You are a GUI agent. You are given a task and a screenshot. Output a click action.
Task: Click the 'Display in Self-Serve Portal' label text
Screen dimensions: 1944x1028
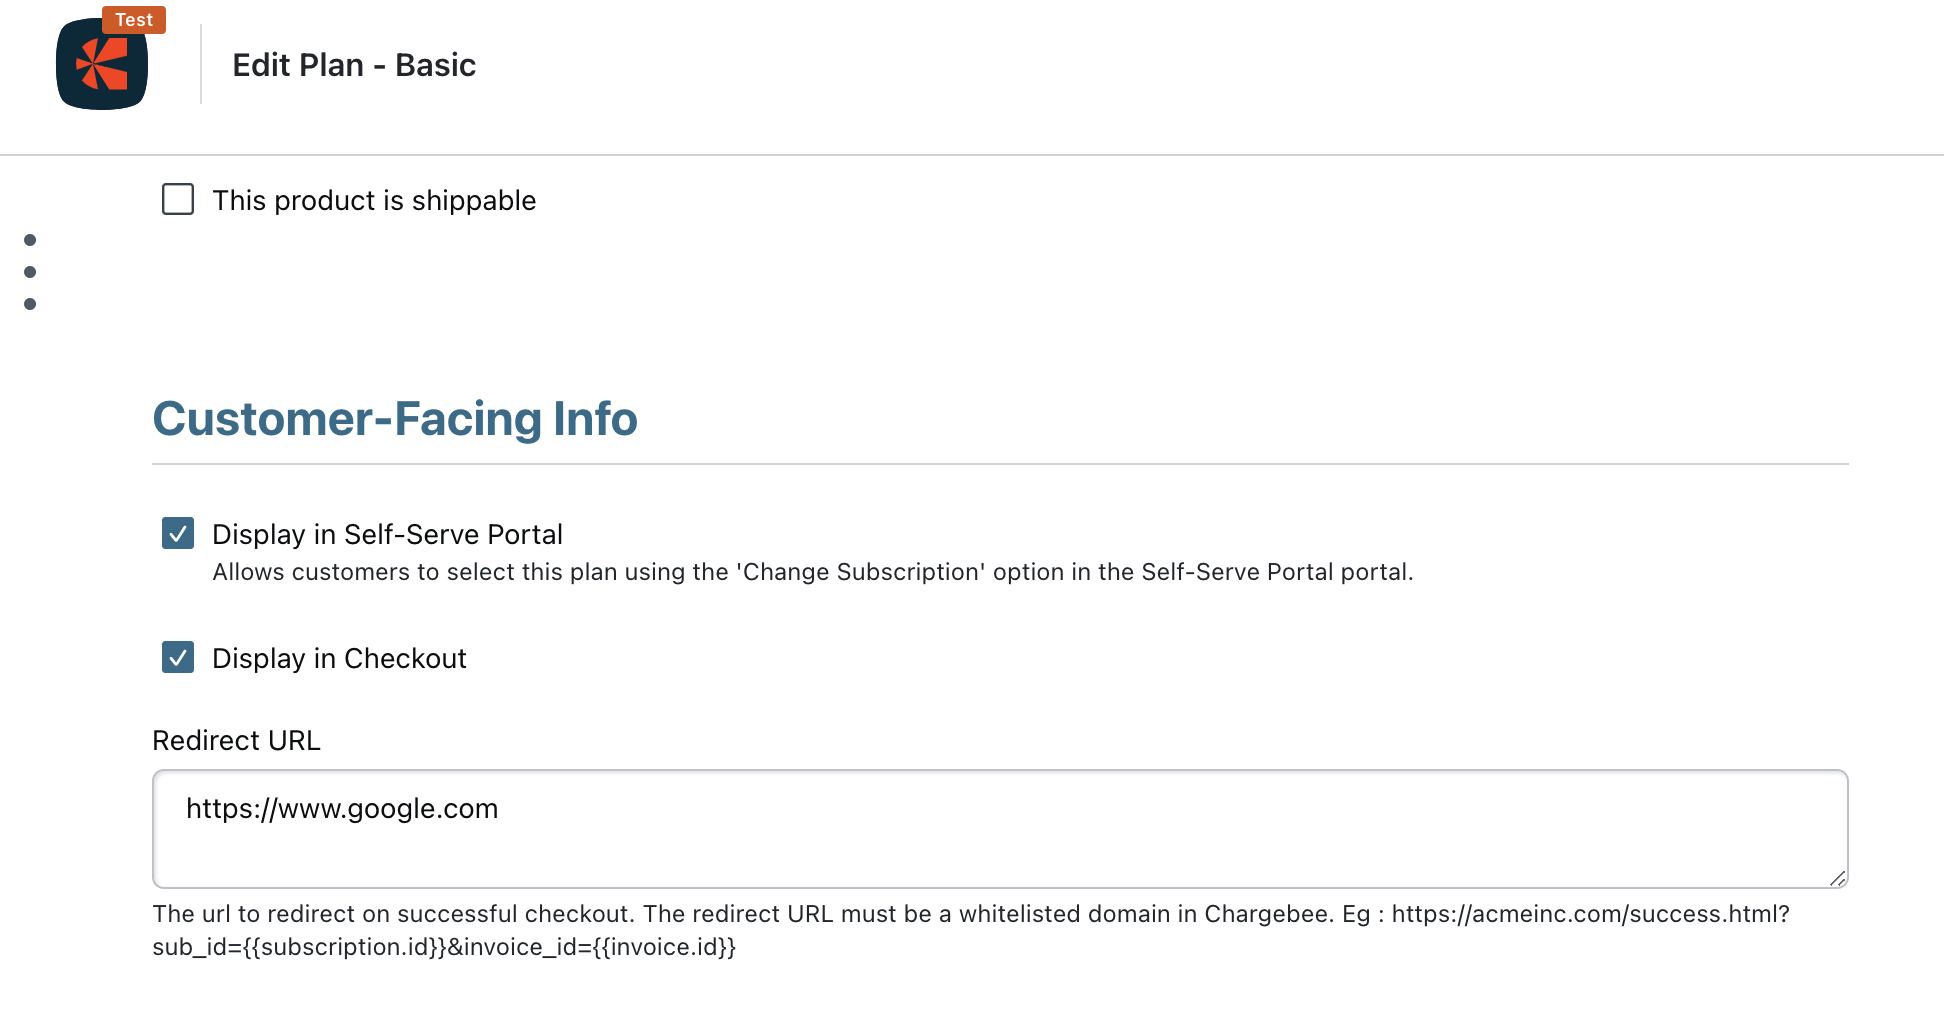[387, 534]
